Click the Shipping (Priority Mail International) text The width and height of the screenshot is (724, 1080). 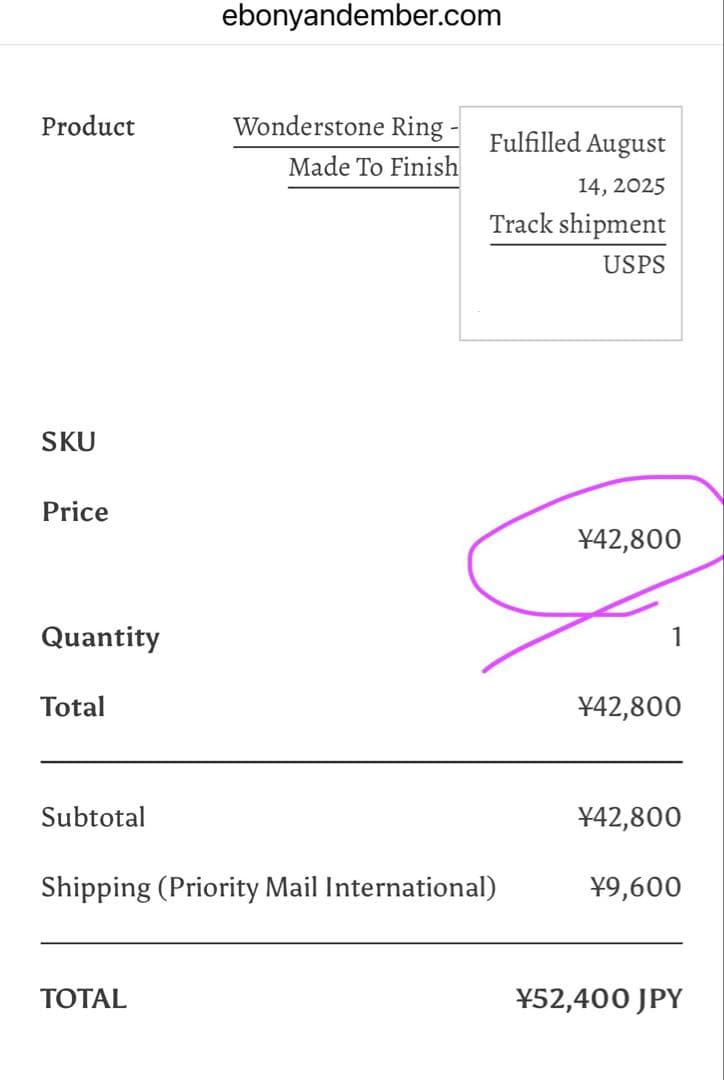click(268, 887)
